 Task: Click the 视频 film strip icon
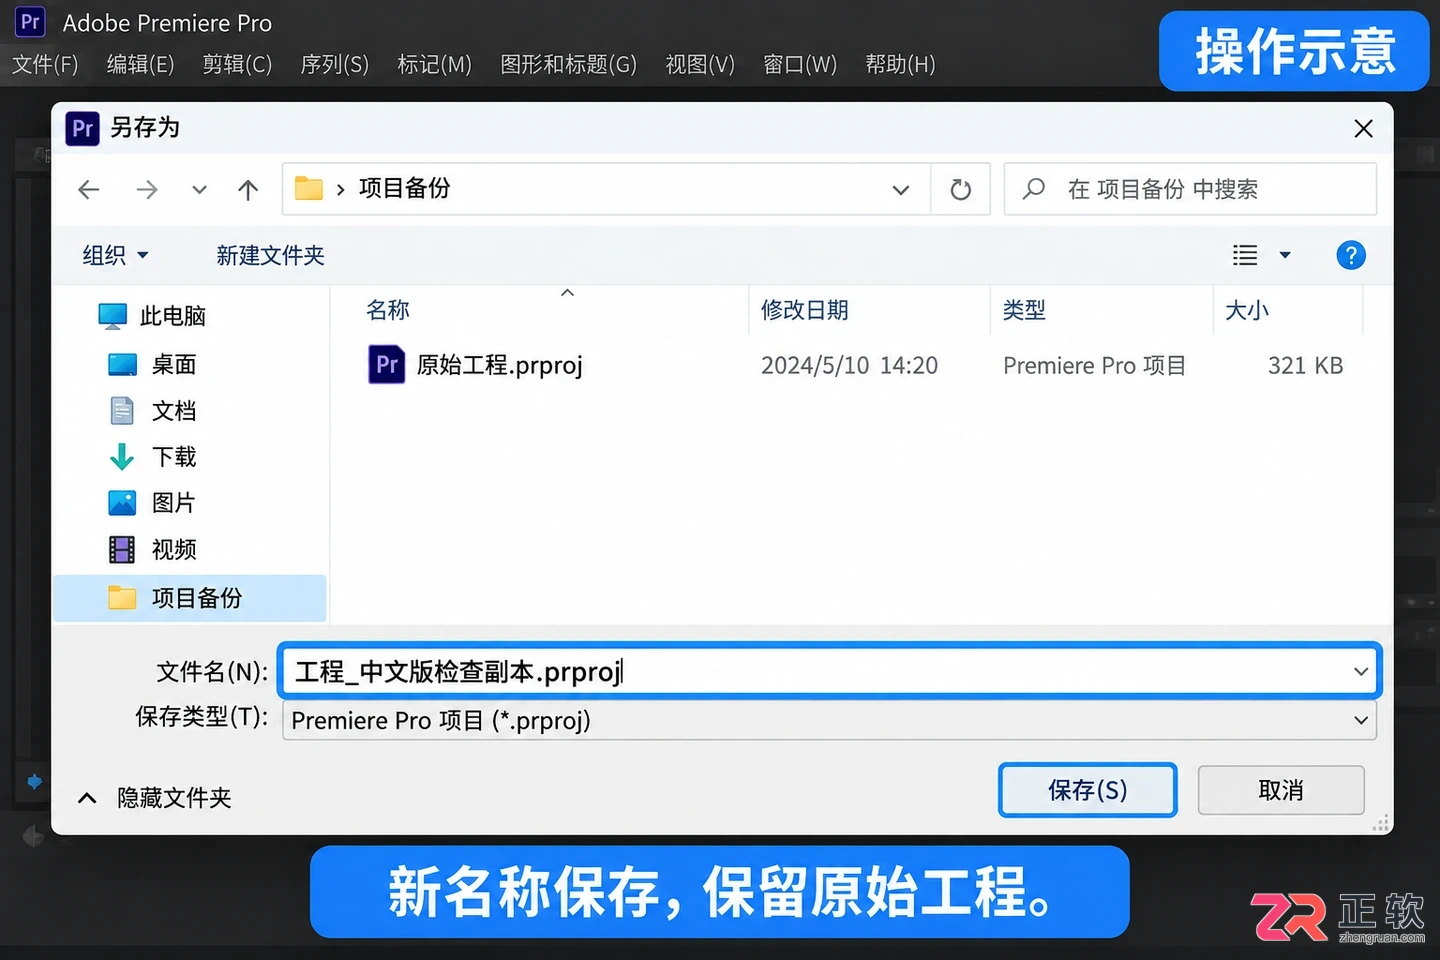coord(122,549)
